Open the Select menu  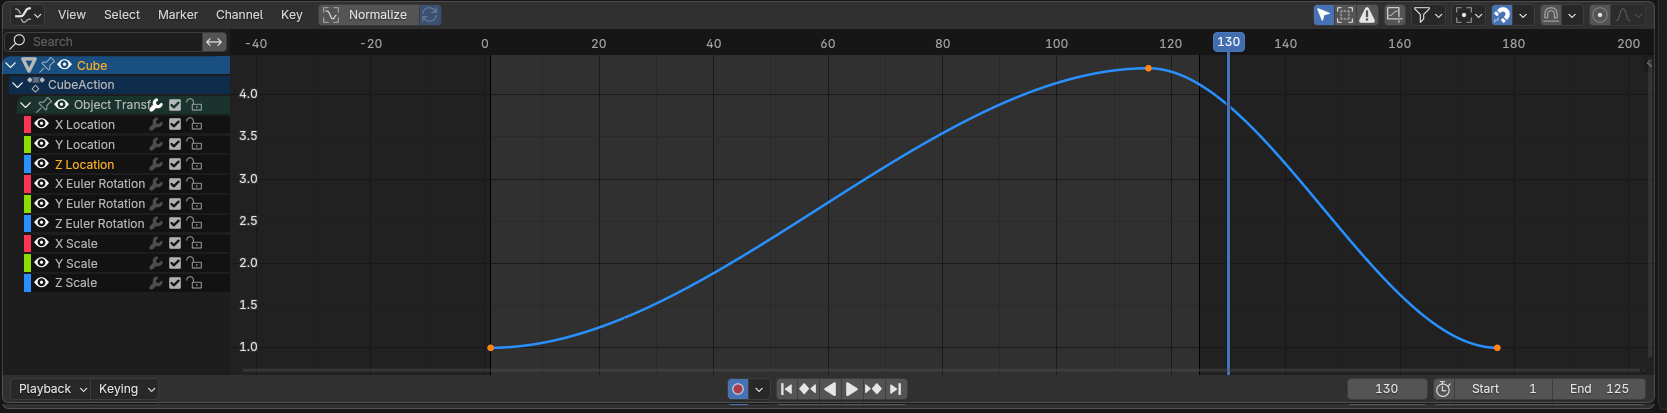click(122, 15)
